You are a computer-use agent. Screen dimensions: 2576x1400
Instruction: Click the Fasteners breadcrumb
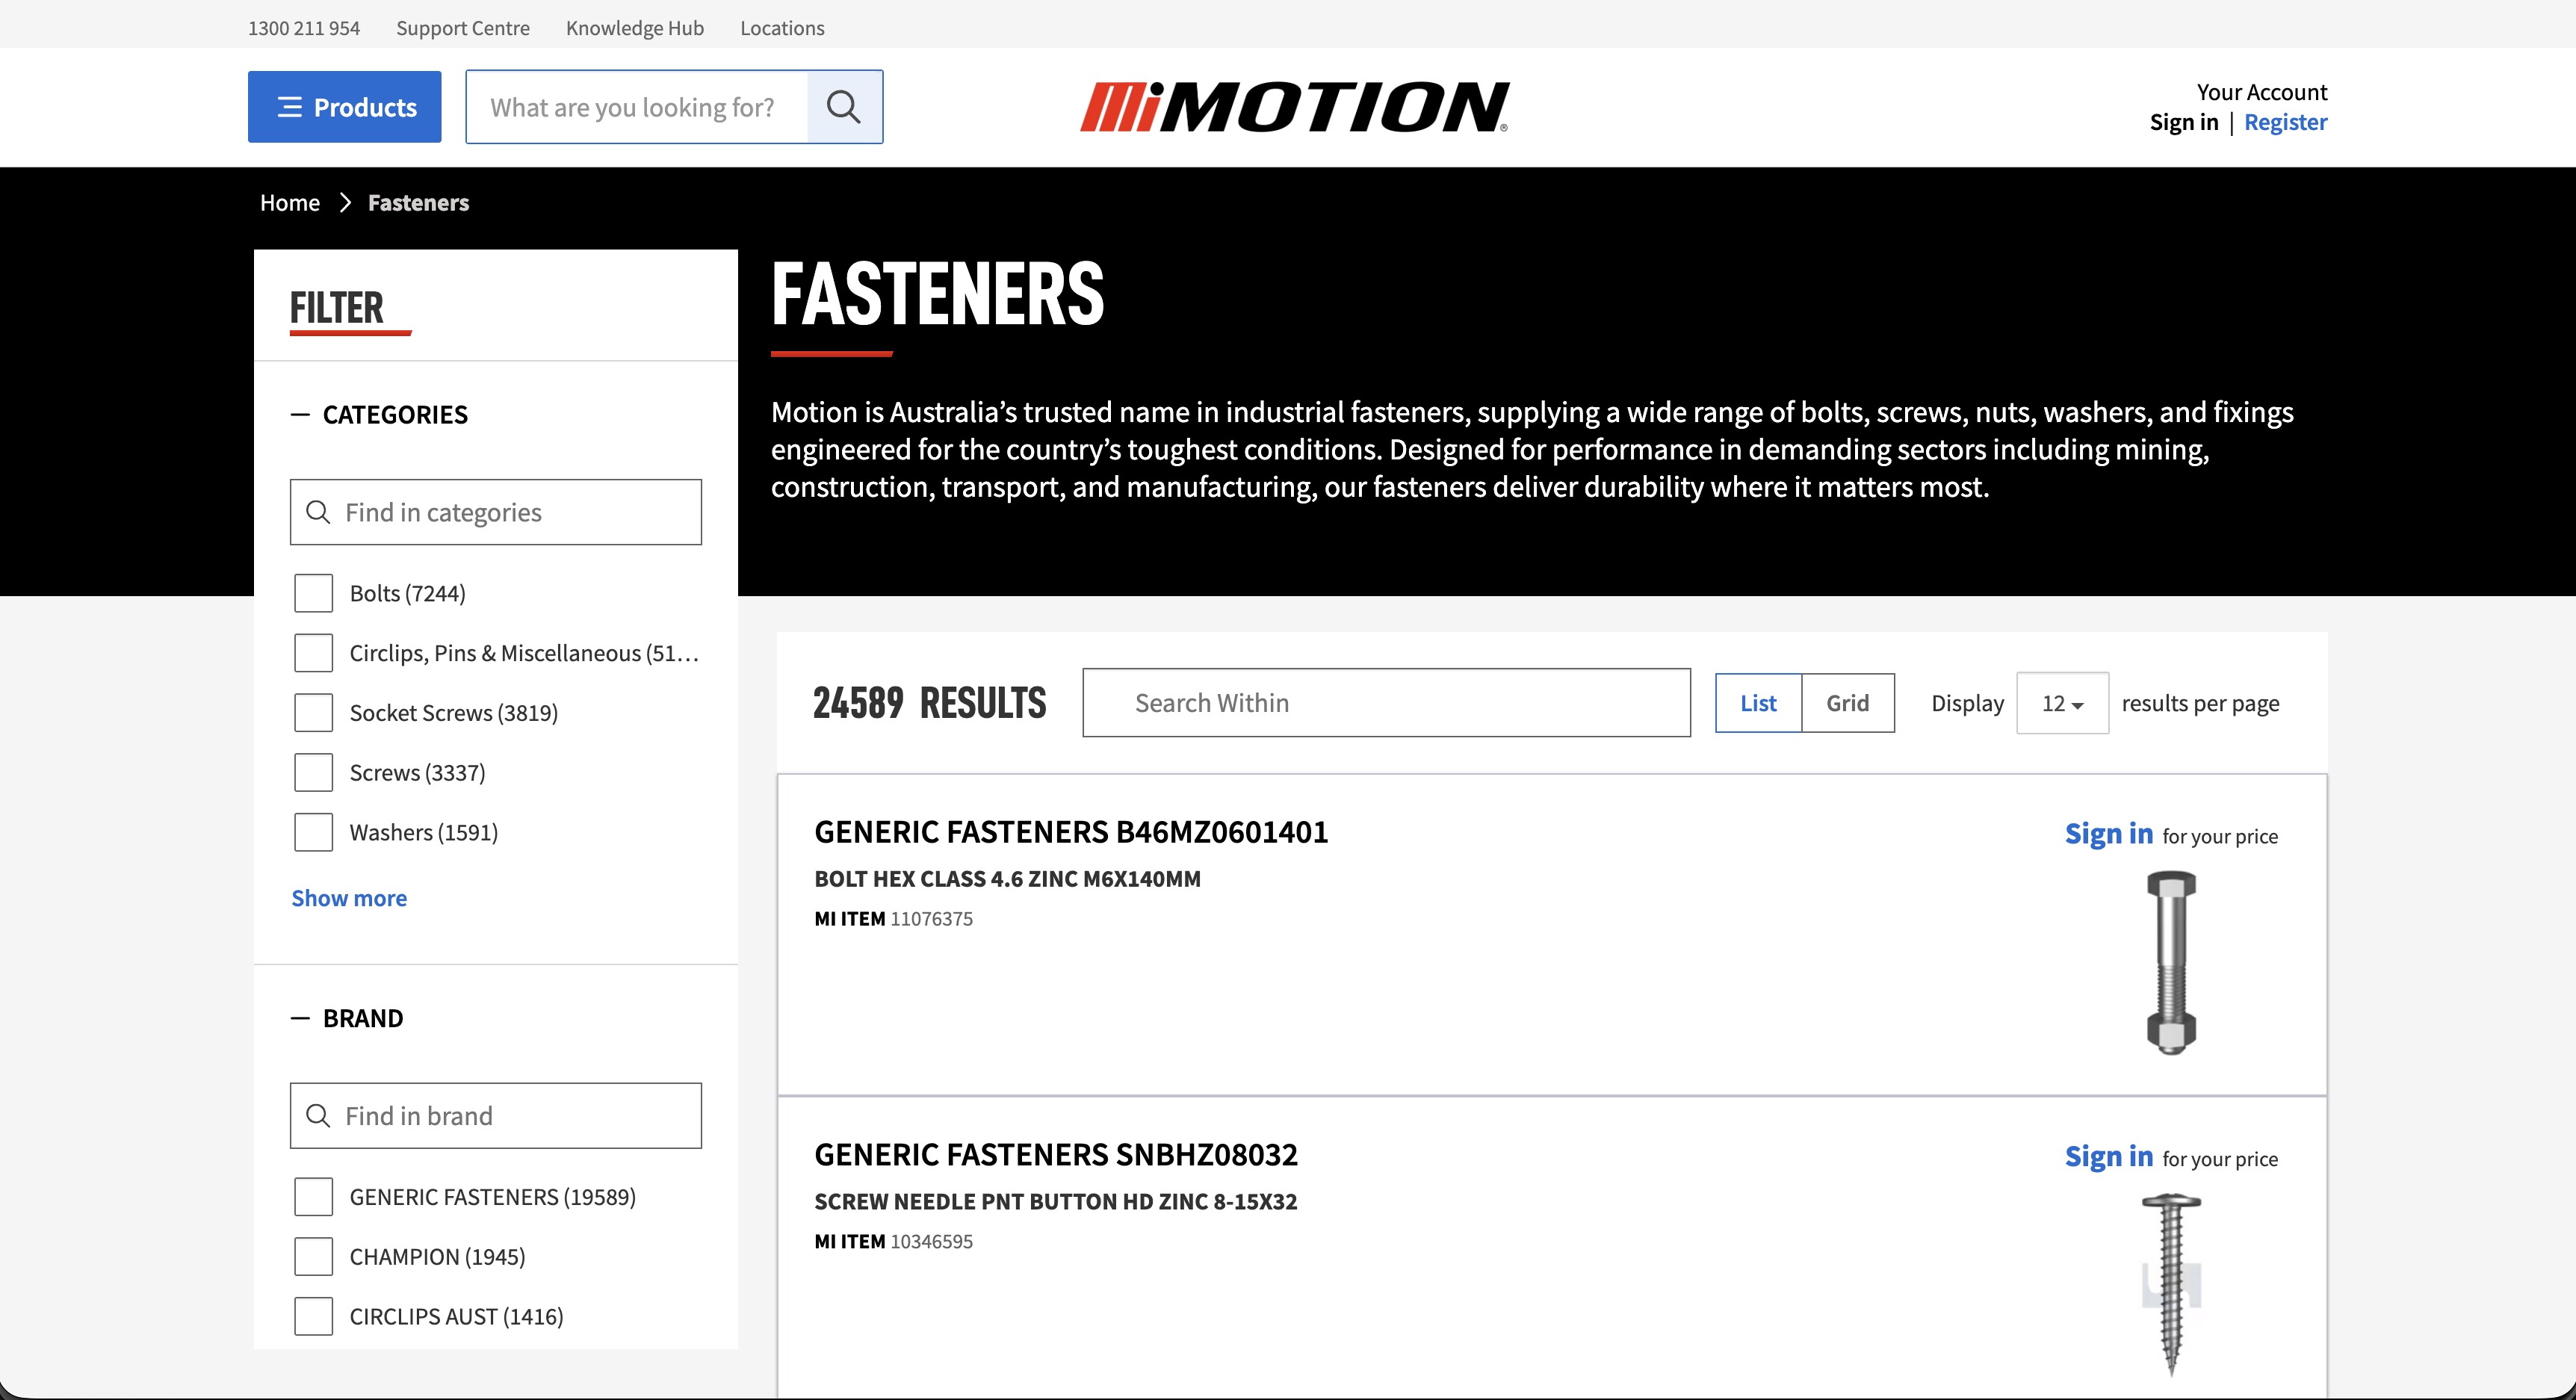coord(418,203)
